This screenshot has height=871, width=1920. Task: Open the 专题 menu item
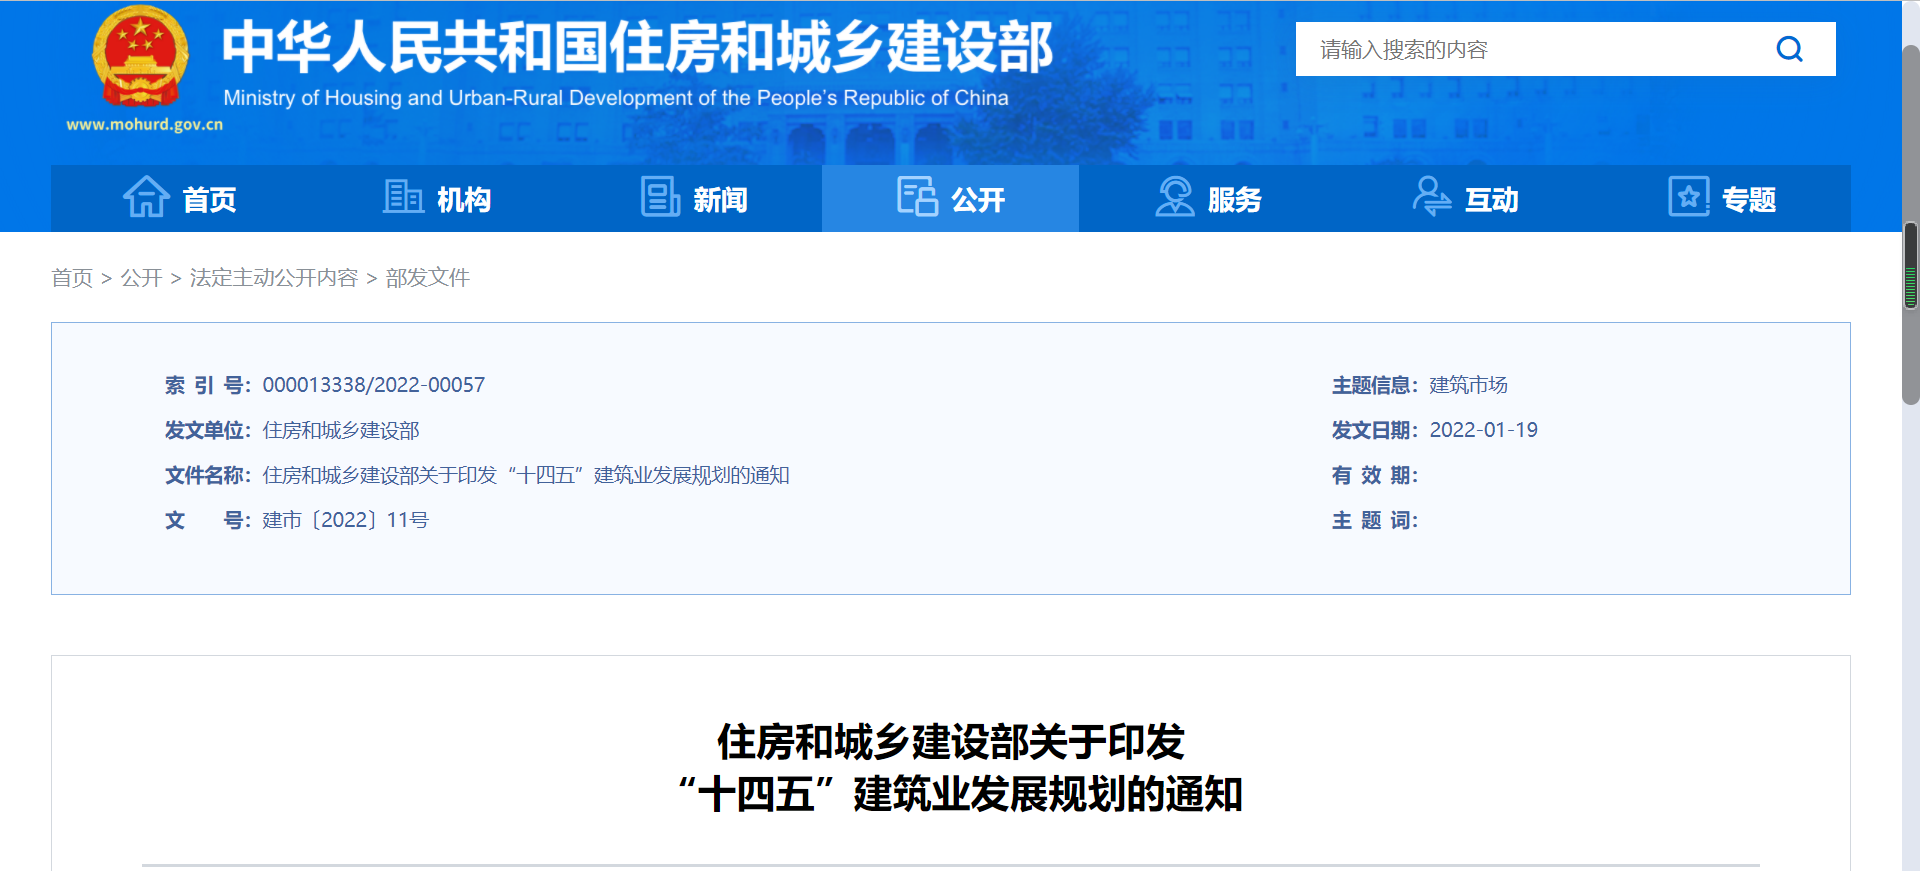click(1748, 200)
